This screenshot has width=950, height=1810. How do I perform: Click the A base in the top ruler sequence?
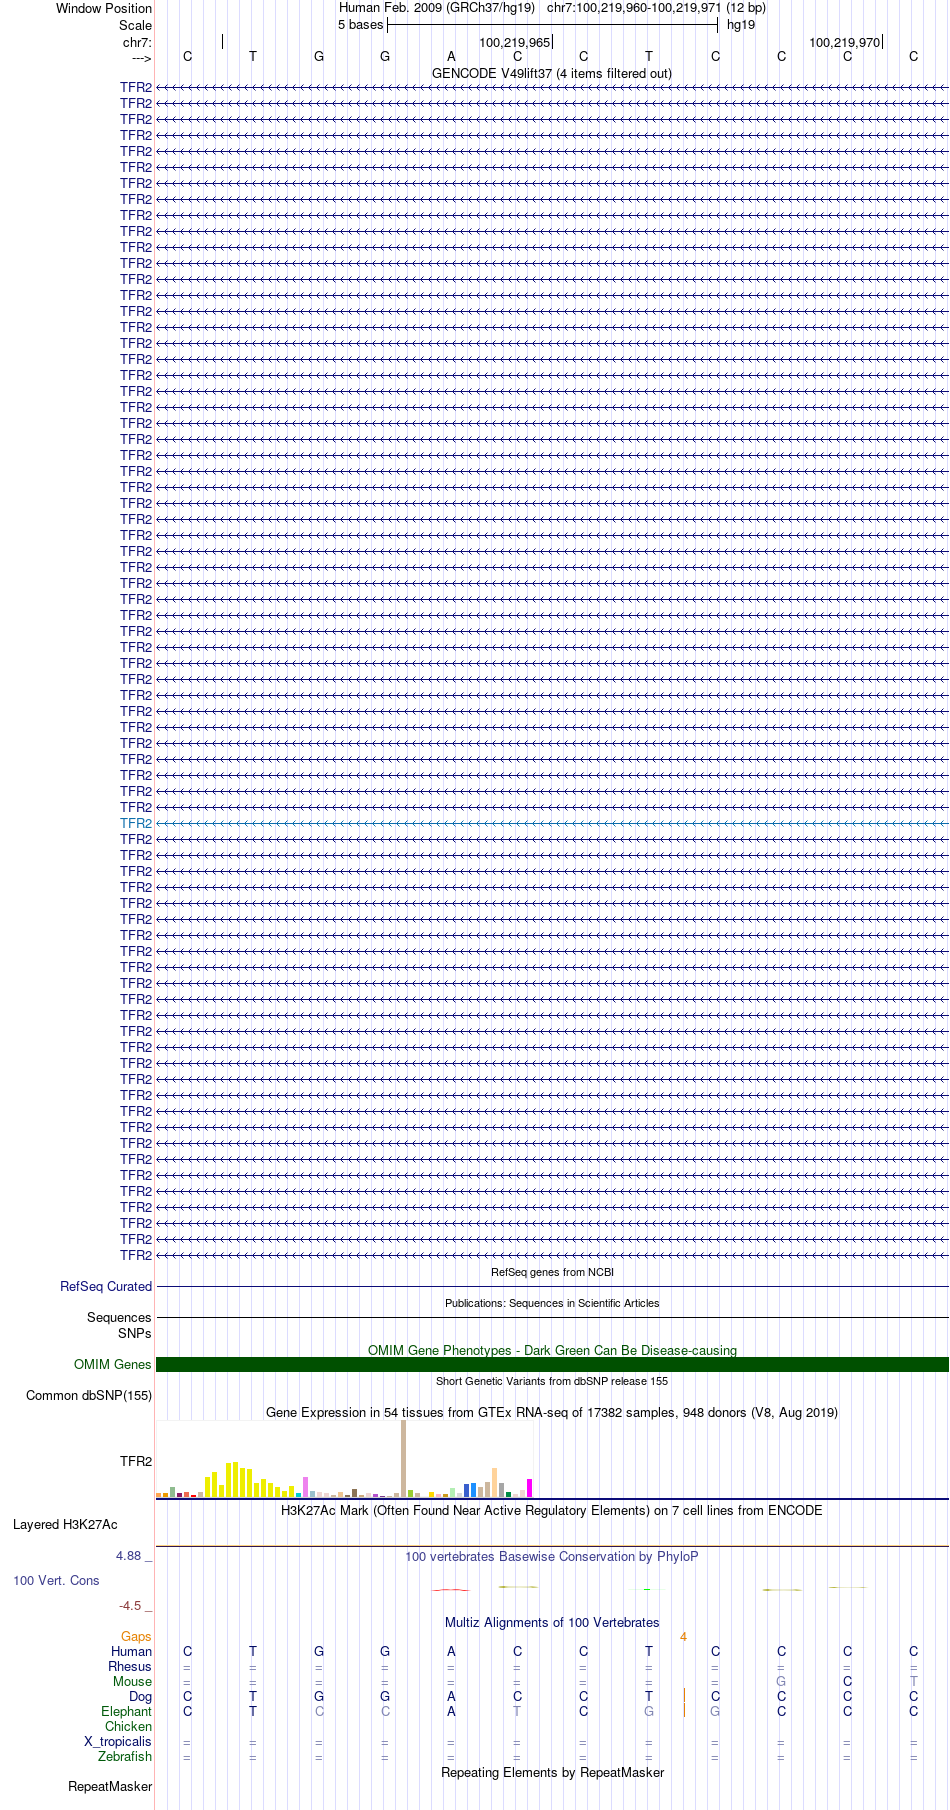click(x=451, y=57)
